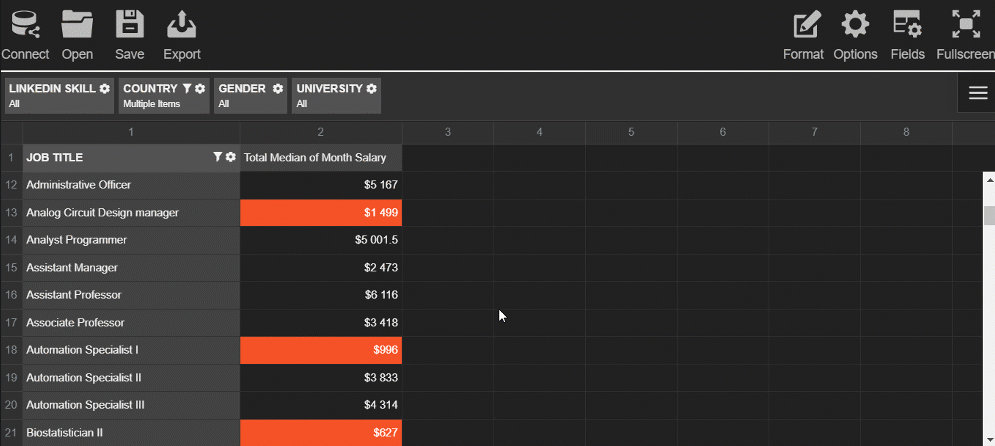995x446 pixels.
Task: Select the $6 116 cell
Action: point(321,295)
